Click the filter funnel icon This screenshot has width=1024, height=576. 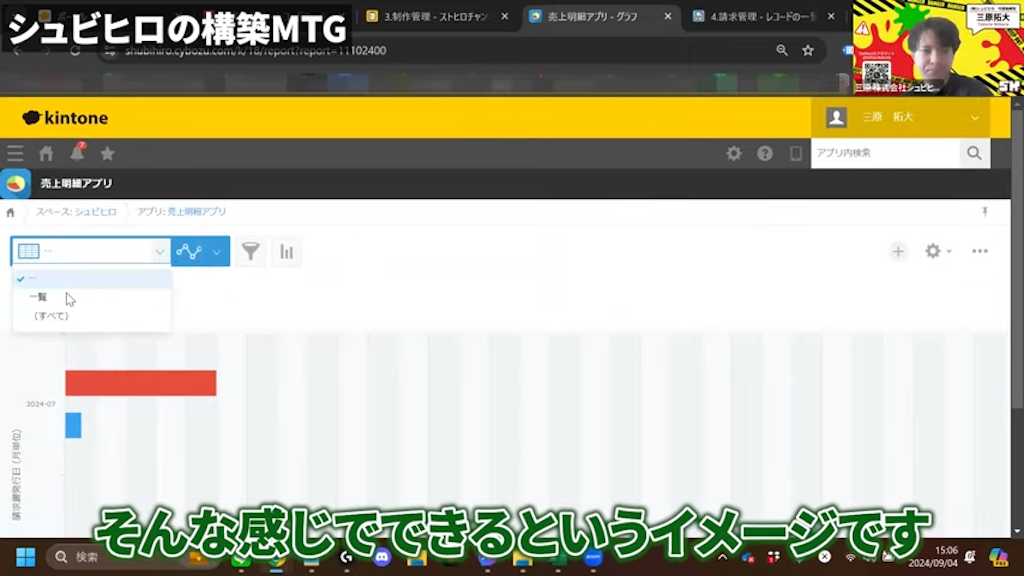pos(250,251)
